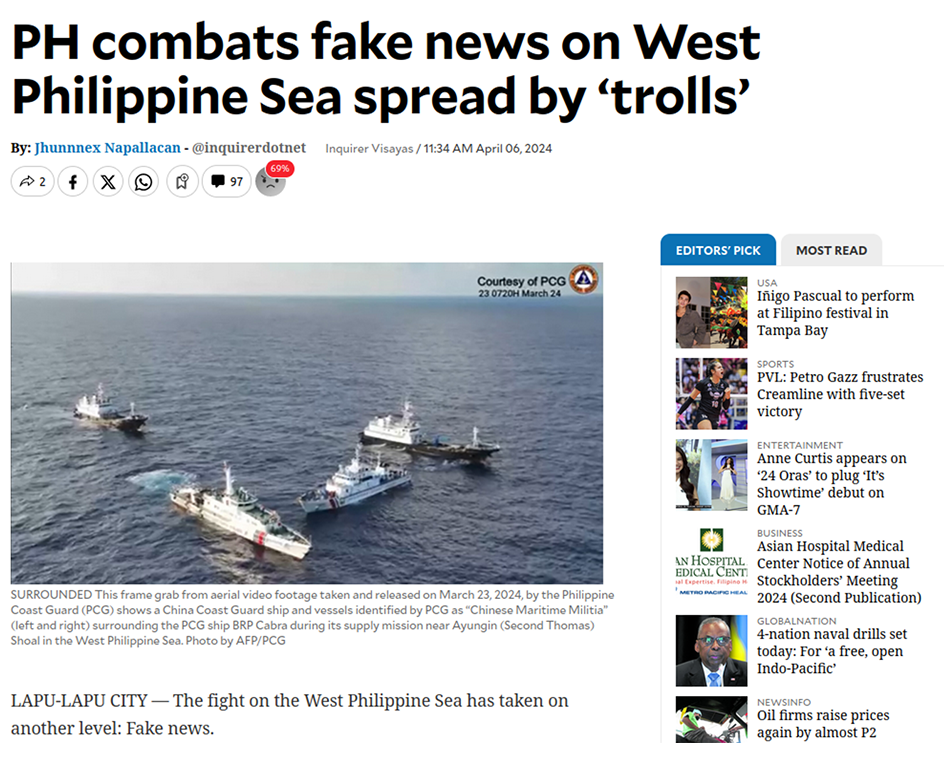The image size is (944, 768).
Task: Click the share arrow icon with count 2
Action: point(33,181)
